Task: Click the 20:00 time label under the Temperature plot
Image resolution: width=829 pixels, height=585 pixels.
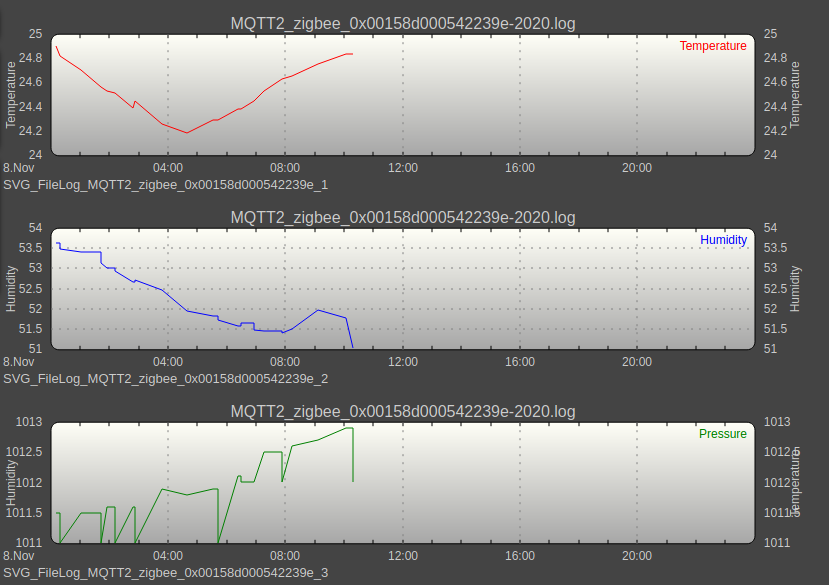Action: (x=637, y=168)
